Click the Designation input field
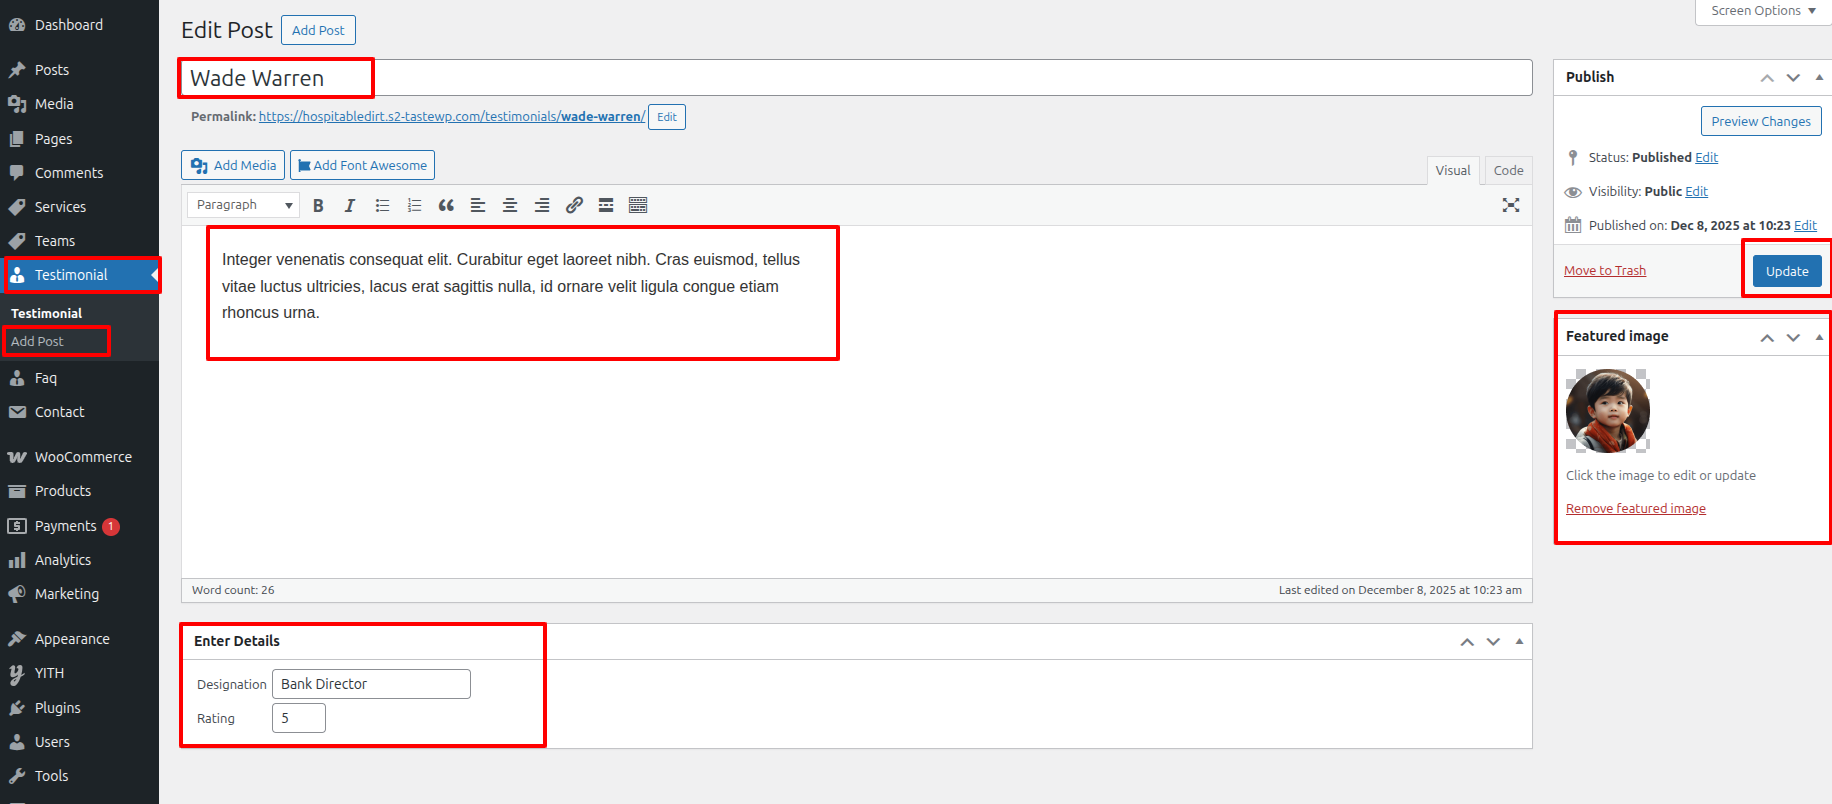 (371, 684)
